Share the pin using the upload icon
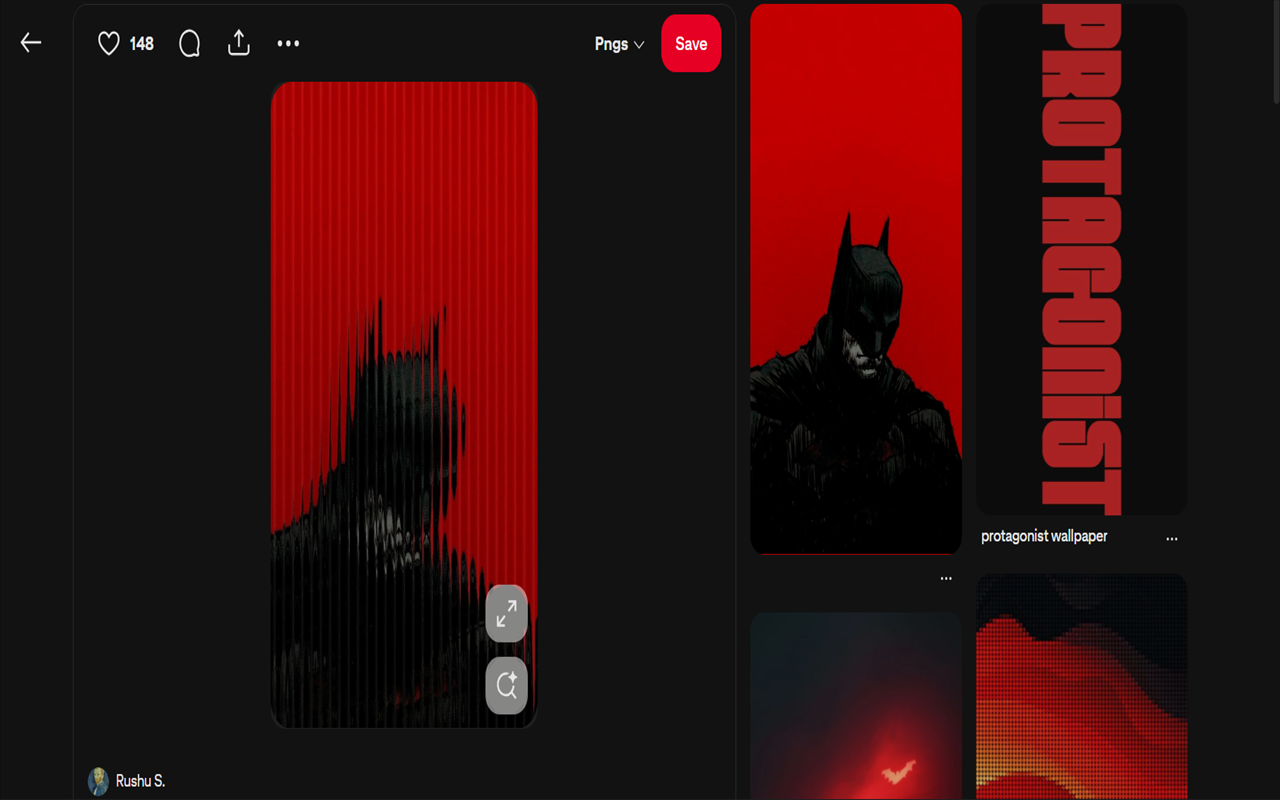This screenshot has width=1280, height=800. [x=238, y=43]
